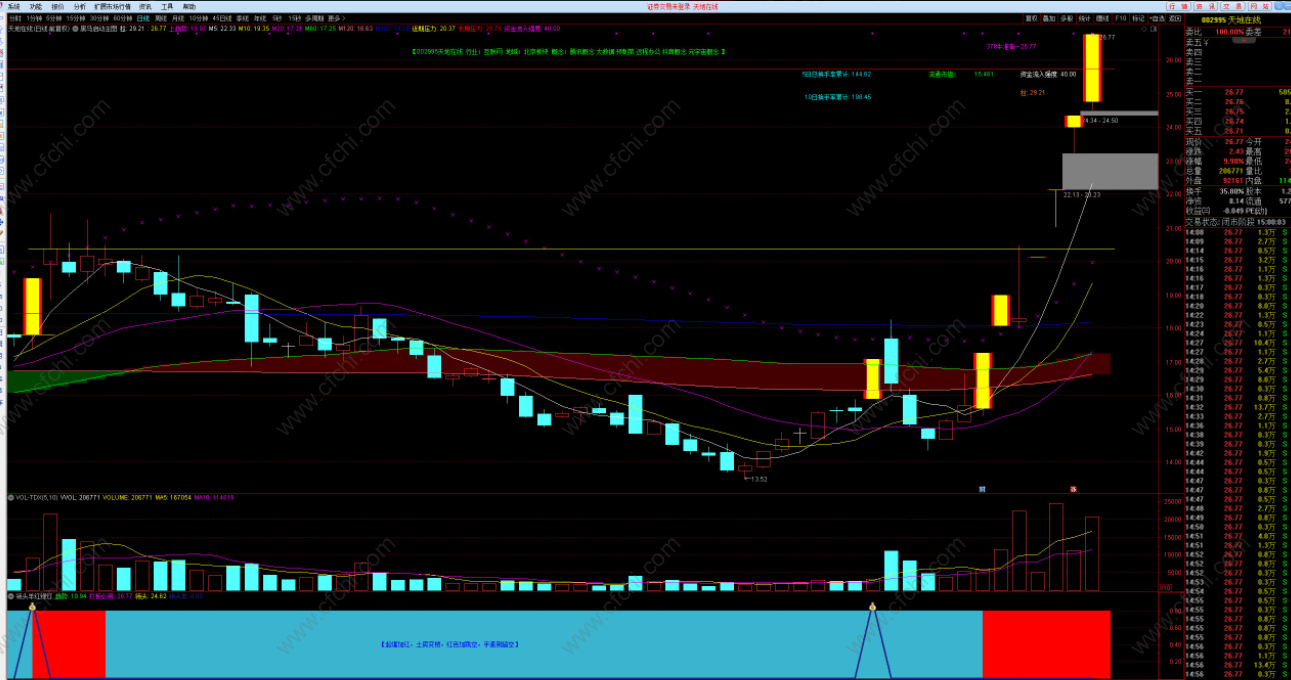Click the 返回 chart toolbar button
Viewport: 1291px width, 680px height.
1175,18
